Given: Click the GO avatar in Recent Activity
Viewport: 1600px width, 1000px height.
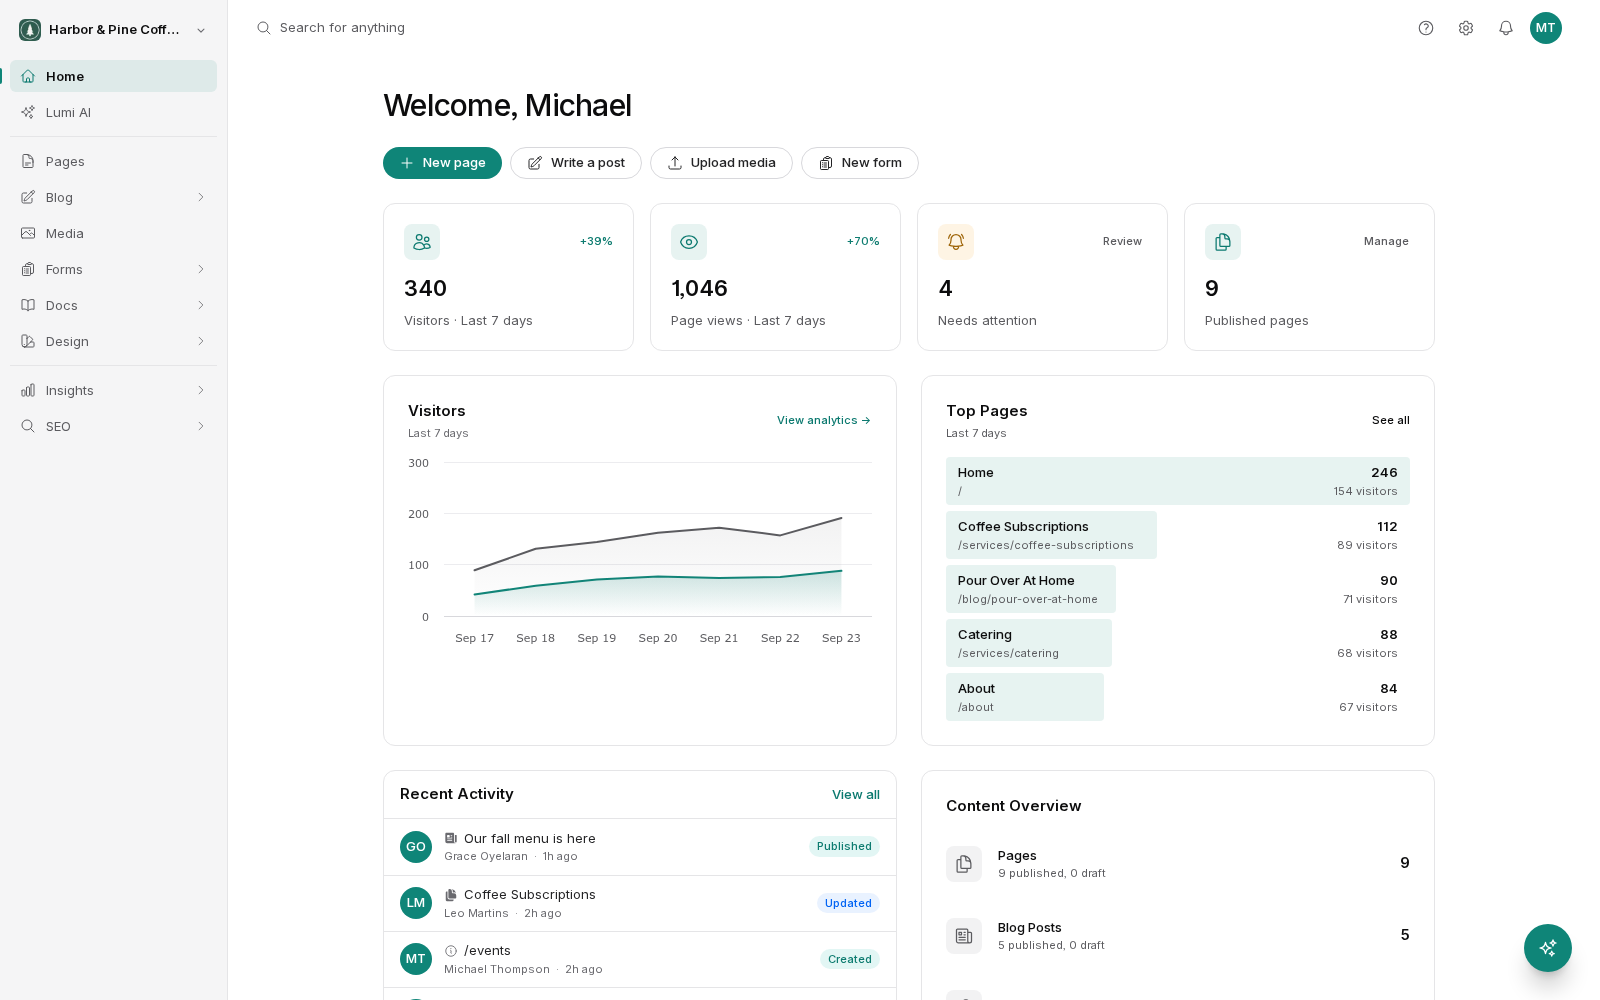Looking at the screenshot, I should (416, 847).
